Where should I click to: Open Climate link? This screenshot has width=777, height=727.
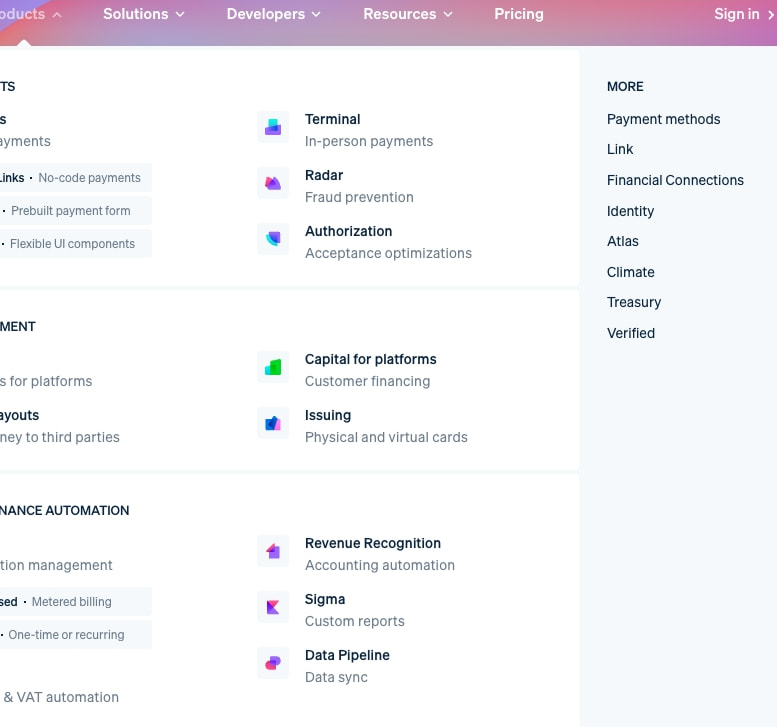click(x=631, y=272)
